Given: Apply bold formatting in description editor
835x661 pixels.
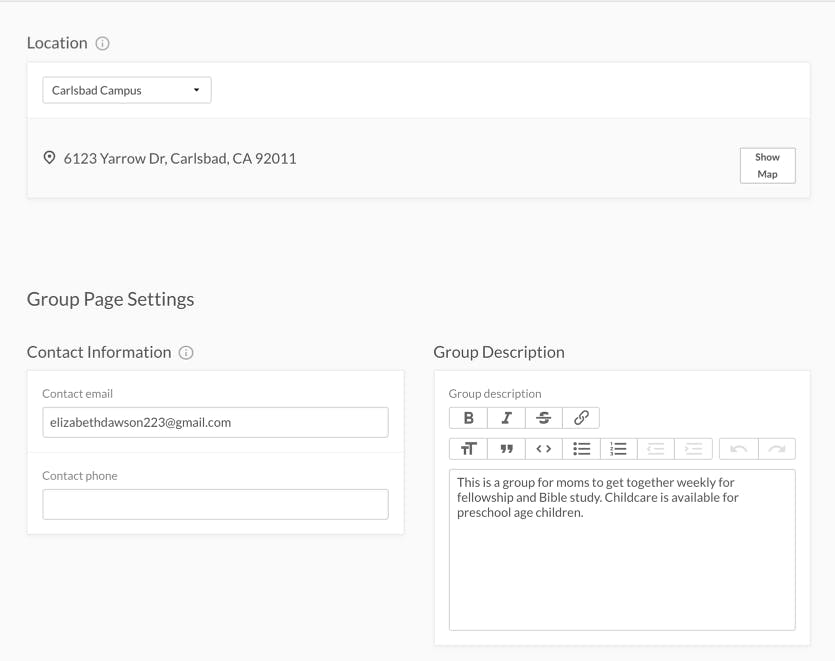Looking at the screenshot, I should [468, 418].
